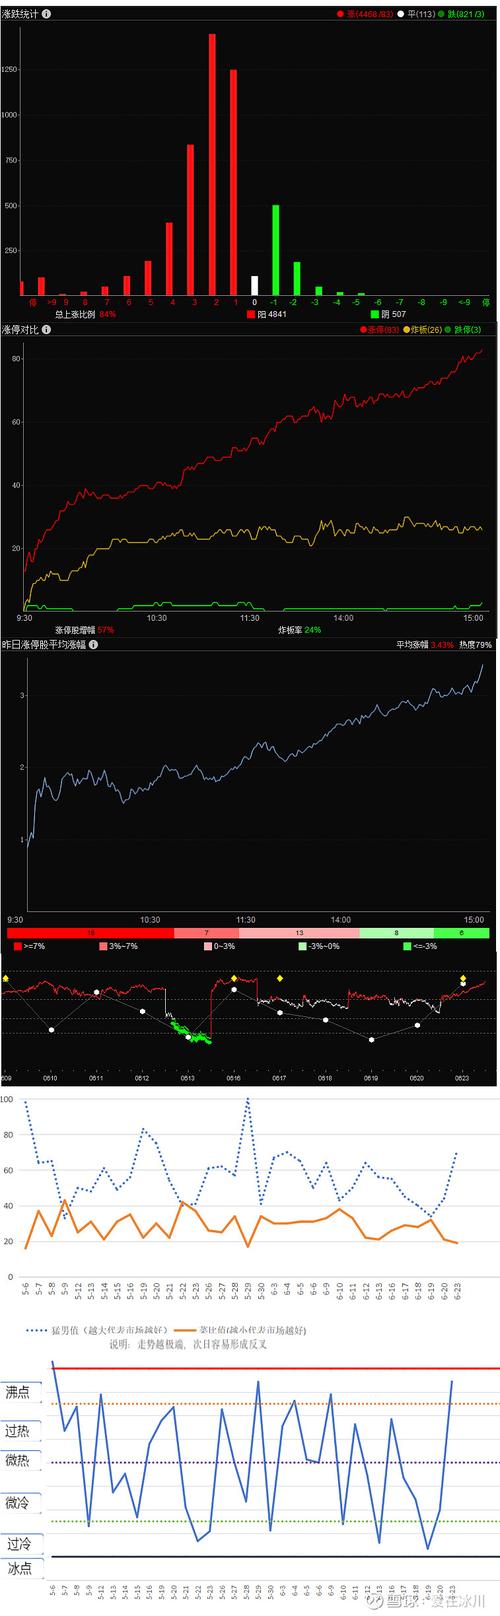This screenshot has width=500, height=1616.
Task: Click the 3%~7% legend swatch
Action: click(103, 945)
